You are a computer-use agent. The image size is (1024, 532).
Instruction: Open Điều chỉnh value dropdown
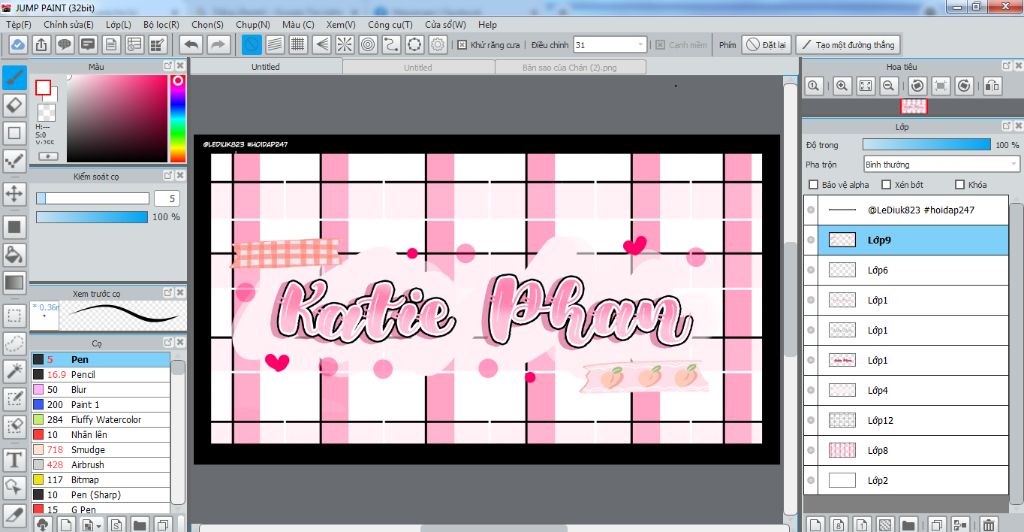(x=610, y=45)
